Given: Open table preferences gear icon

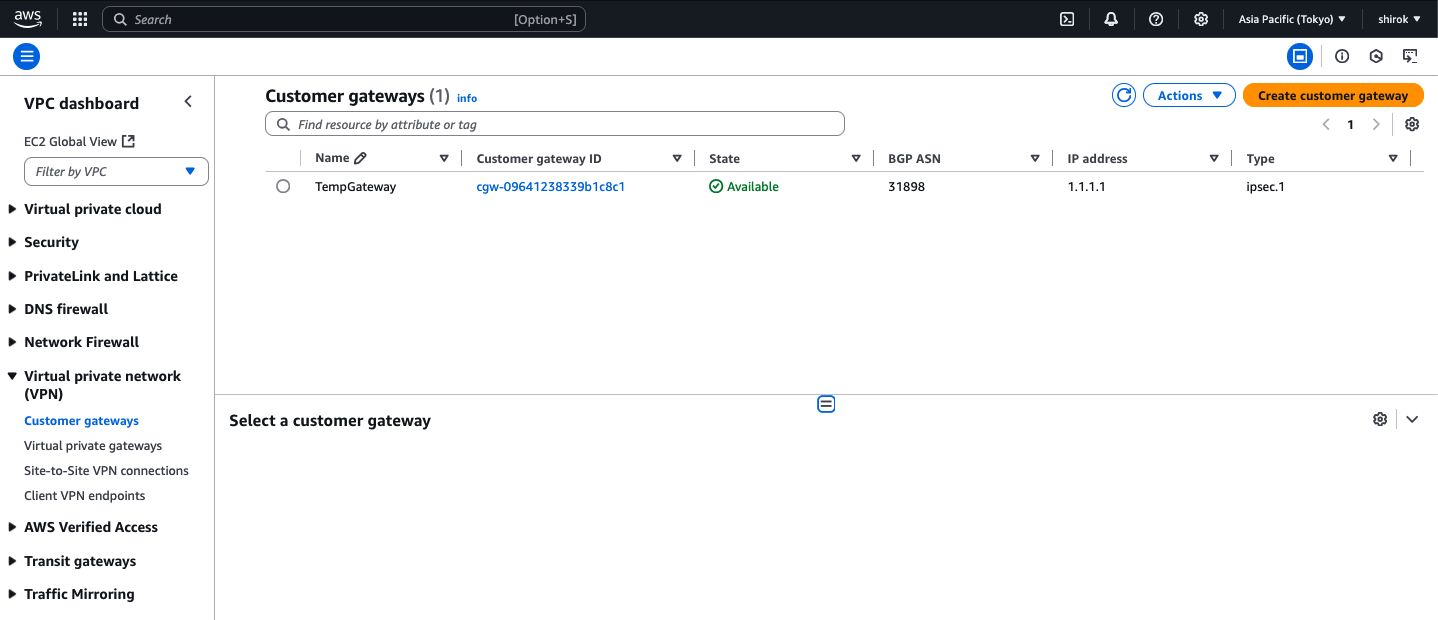Looking at the screenshot, I should point(1412,124).
